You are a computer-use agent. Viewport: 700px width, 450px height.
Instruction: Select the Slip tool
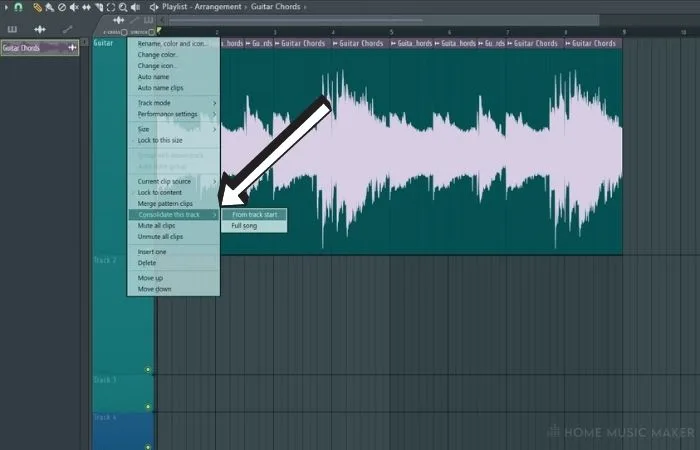click(86, 7)
